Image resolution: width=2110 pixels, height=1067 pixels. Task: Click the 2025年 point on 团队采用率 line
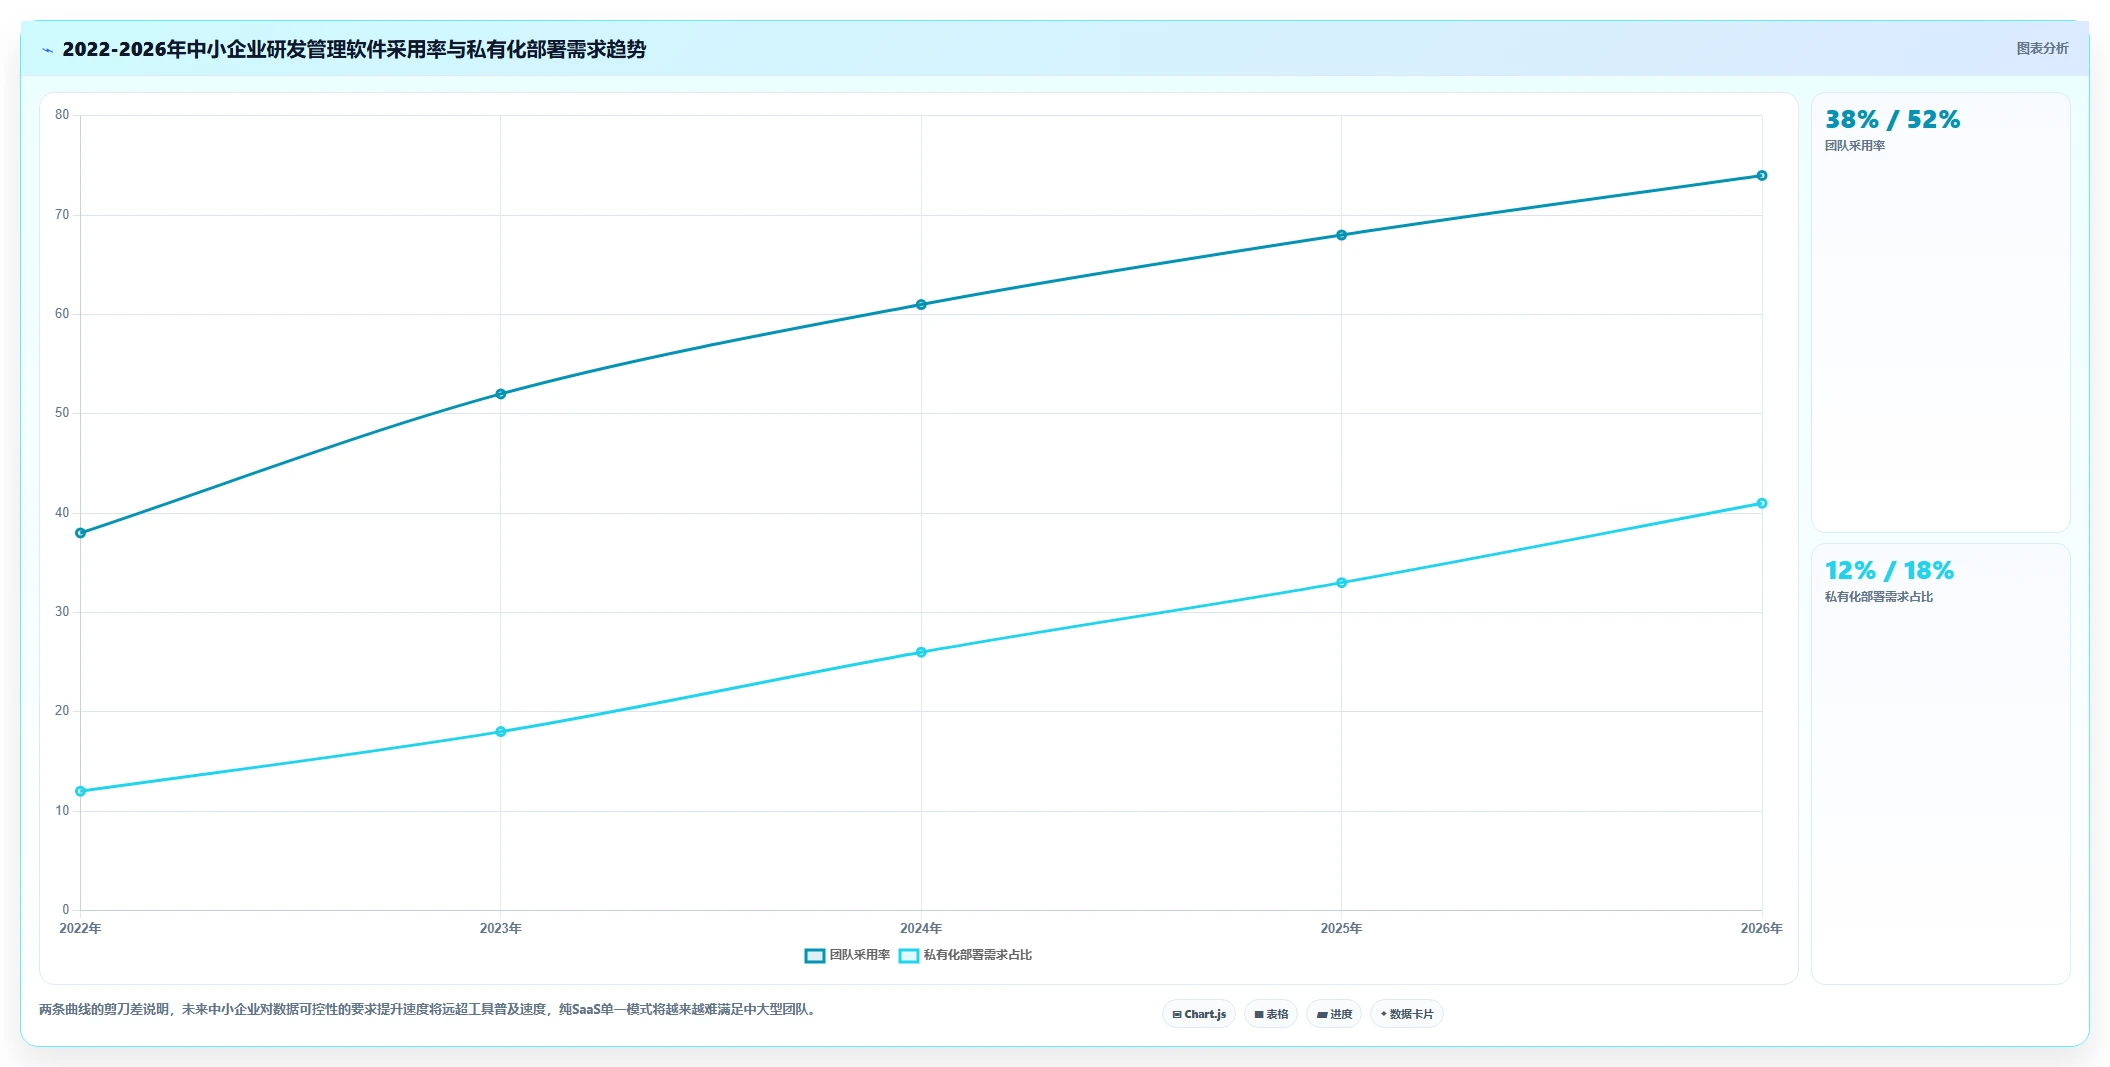point(1342,235)
